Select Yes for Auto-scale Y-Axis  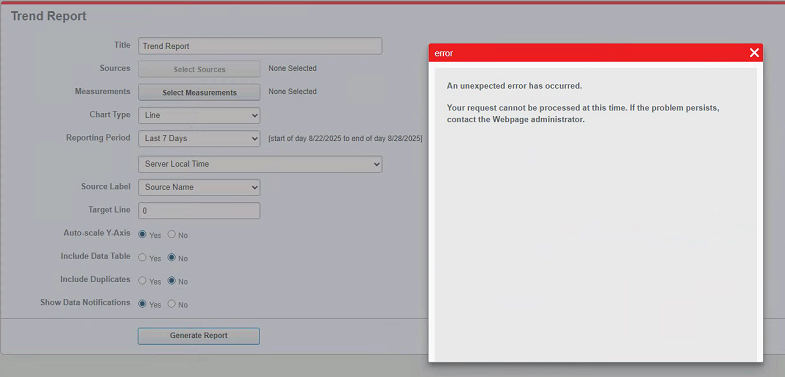tap(142, 234)
